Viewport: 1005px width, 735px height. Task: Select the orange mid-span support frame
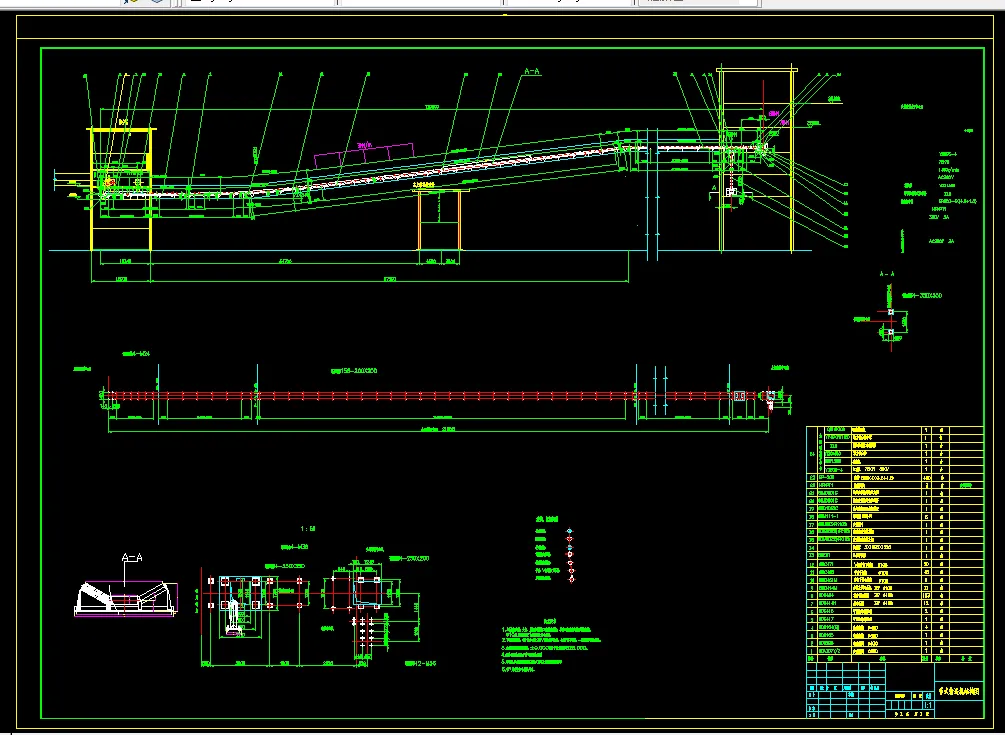[439, 220]
